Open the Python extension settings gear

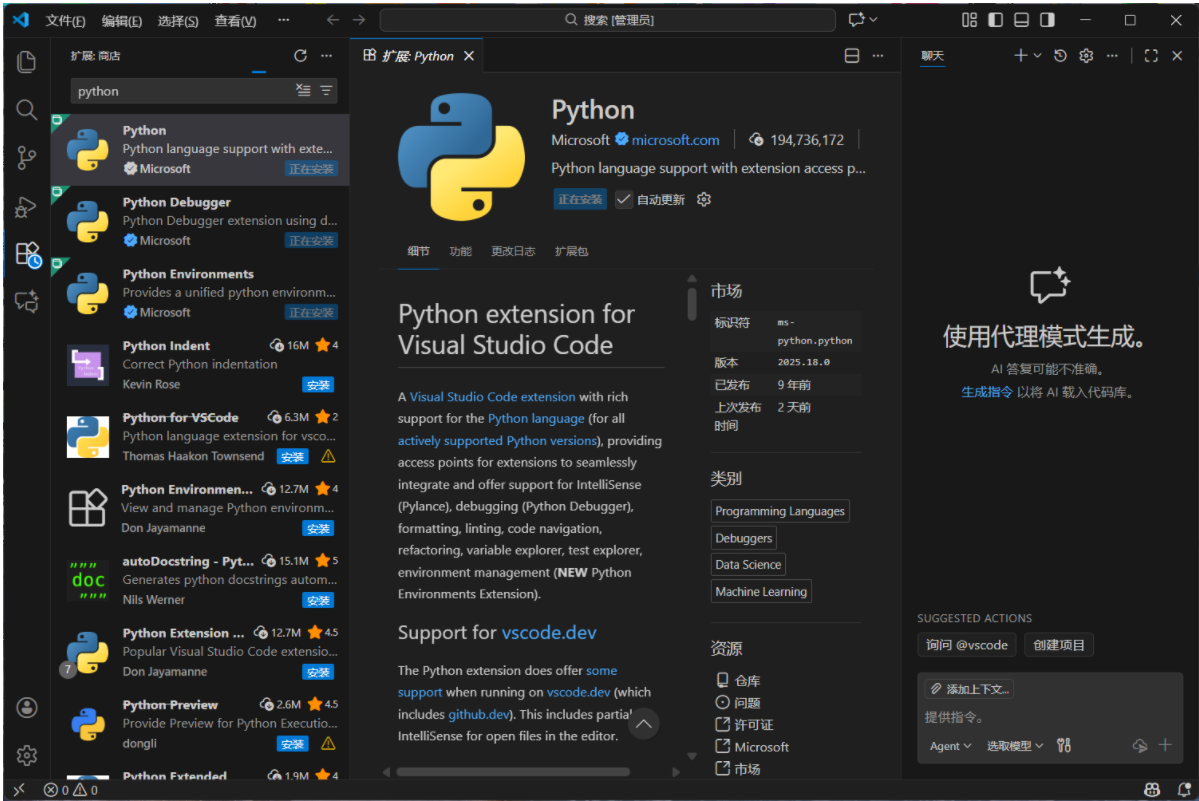click(704, 199)
